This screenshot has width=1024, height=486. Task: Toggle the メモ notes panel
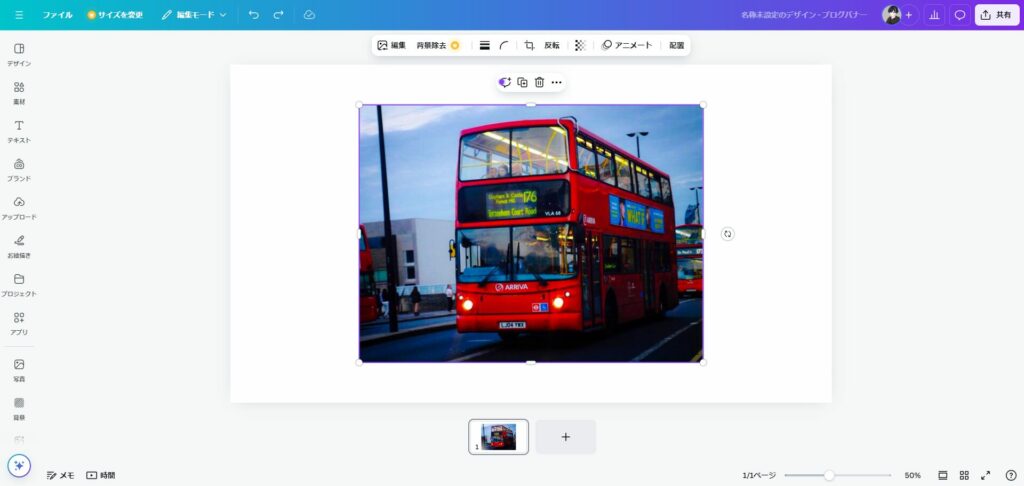[60, 475]
